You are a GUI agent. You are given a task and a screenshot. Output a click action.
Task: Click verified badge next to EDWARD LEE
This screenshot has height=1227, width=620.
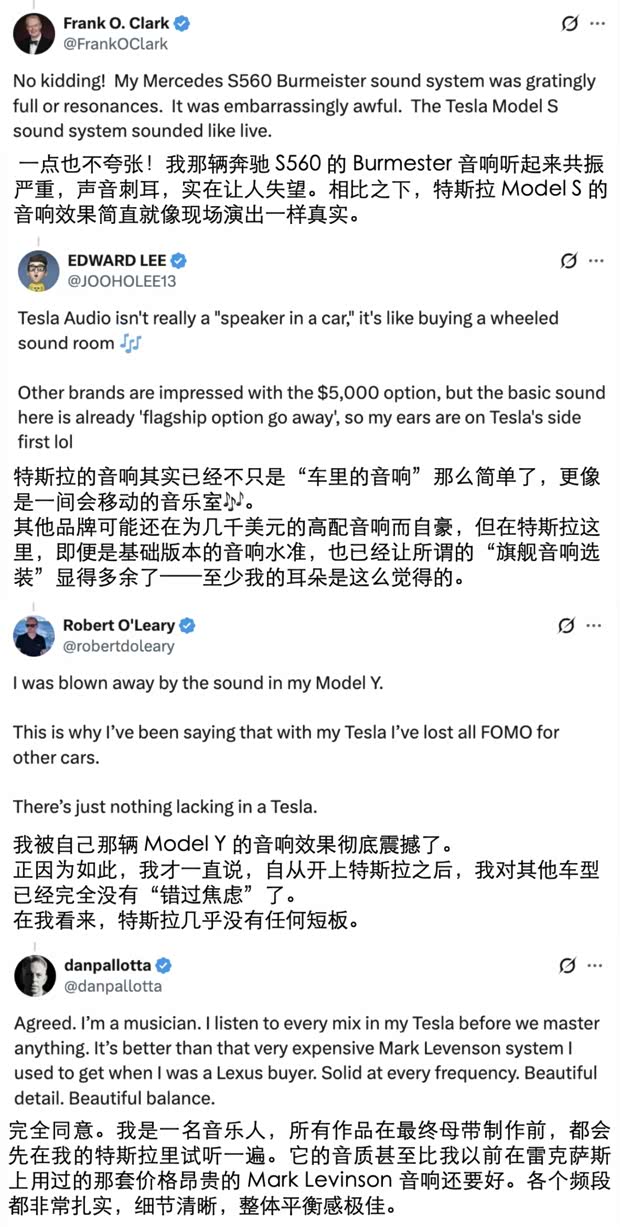[x=179, y=260]
